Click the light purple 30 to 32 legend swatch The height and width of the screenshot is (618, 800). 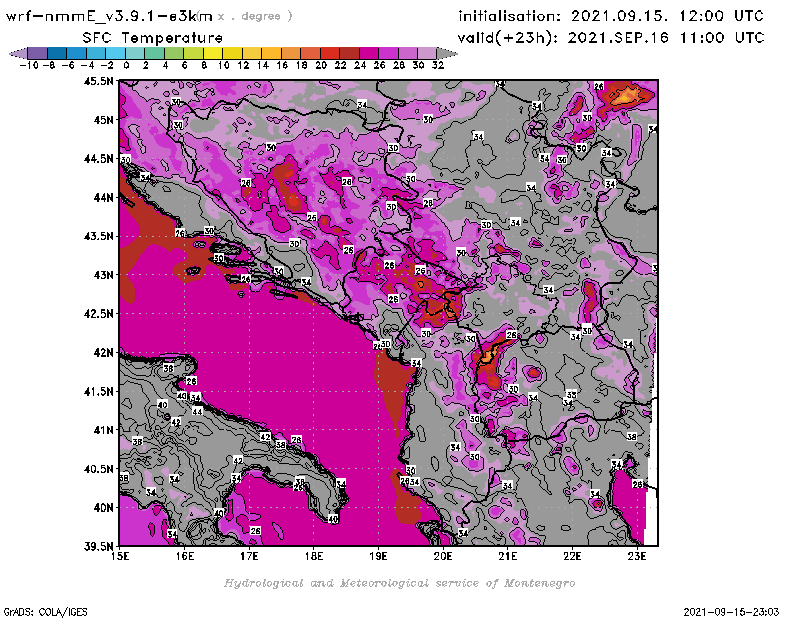427,53
